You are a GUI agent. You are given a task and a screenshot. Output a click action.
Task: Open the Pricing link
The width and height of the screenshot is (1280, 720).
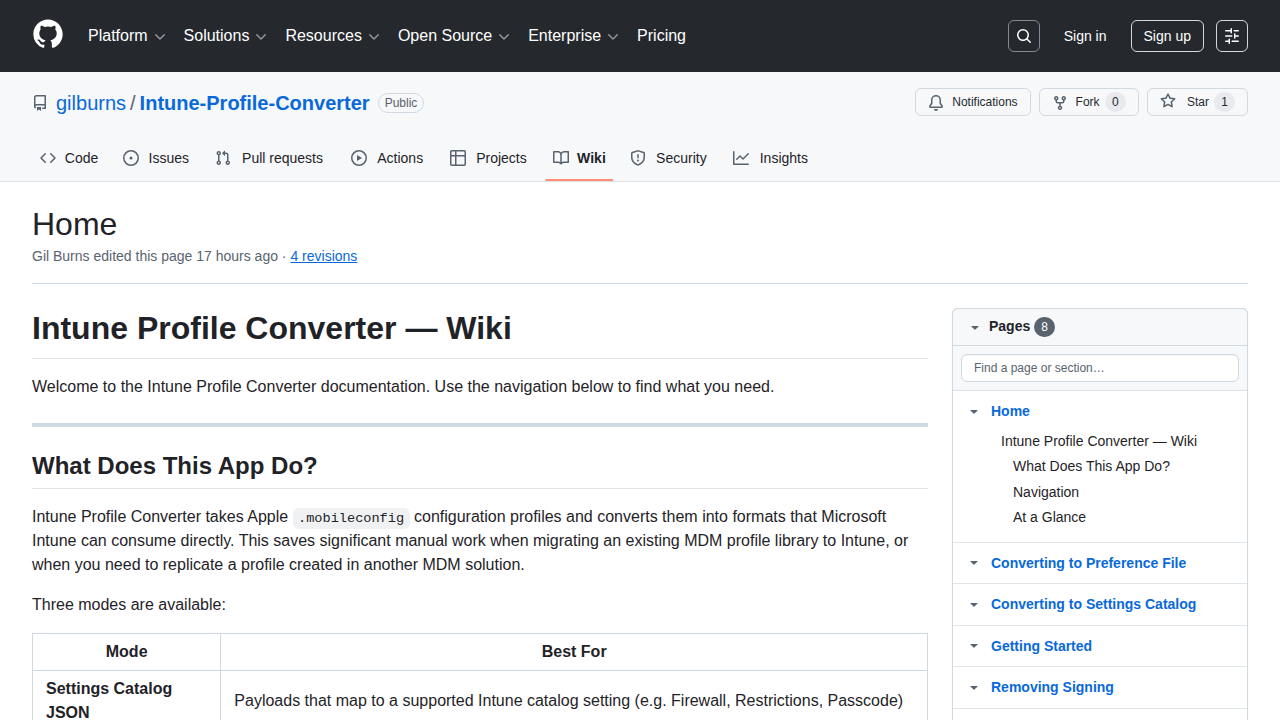coord(661,36)
